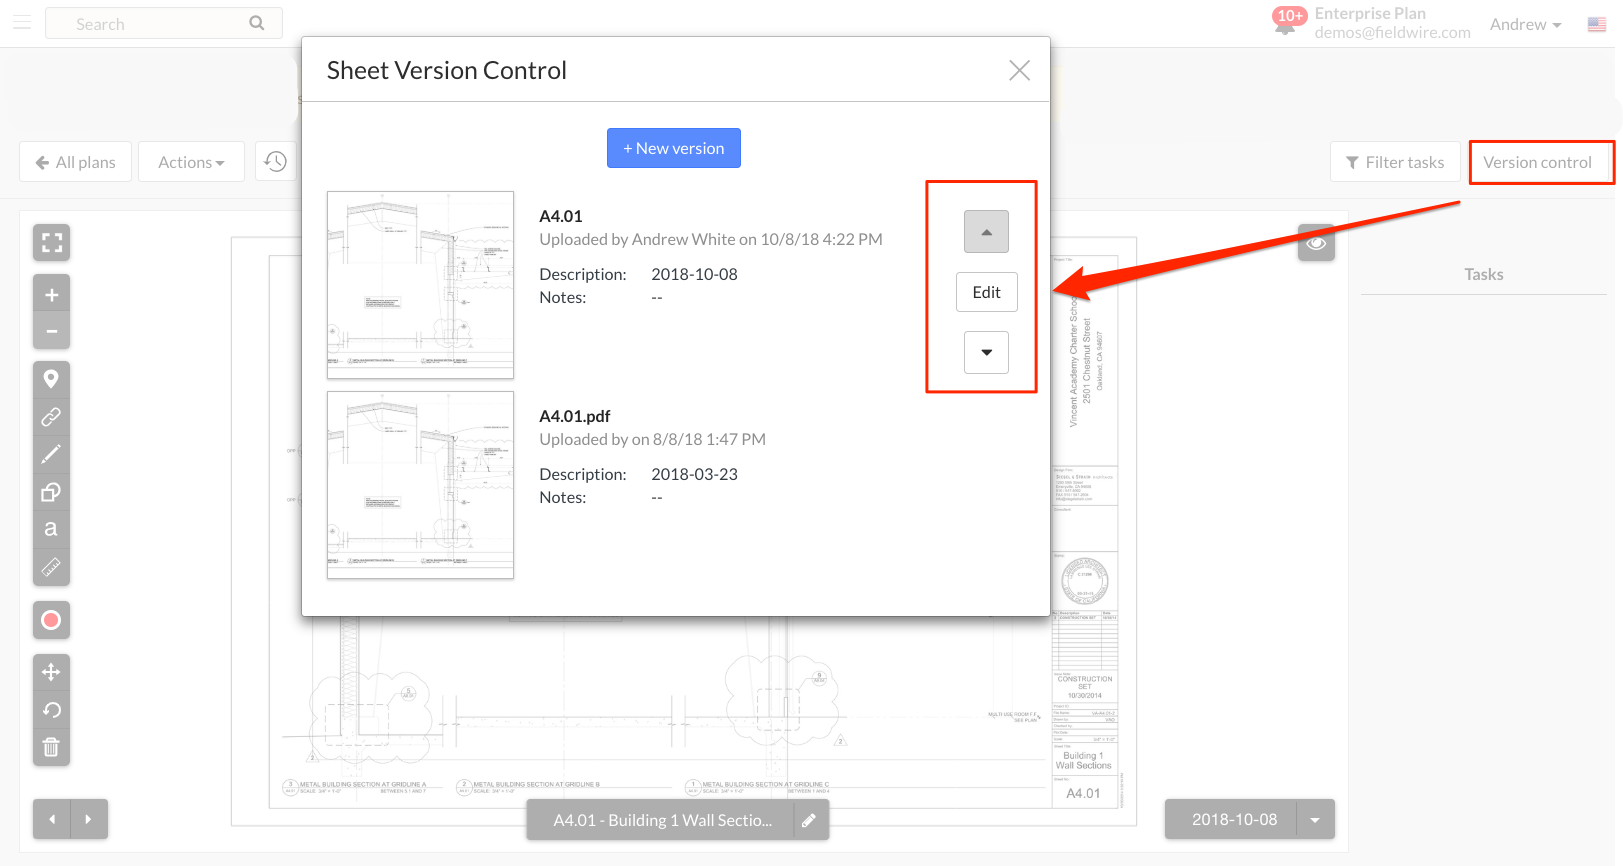Viewport: 1623px width, 866px height.
Task: Click the fullscreen expand icon
Action: pos(51,243)
